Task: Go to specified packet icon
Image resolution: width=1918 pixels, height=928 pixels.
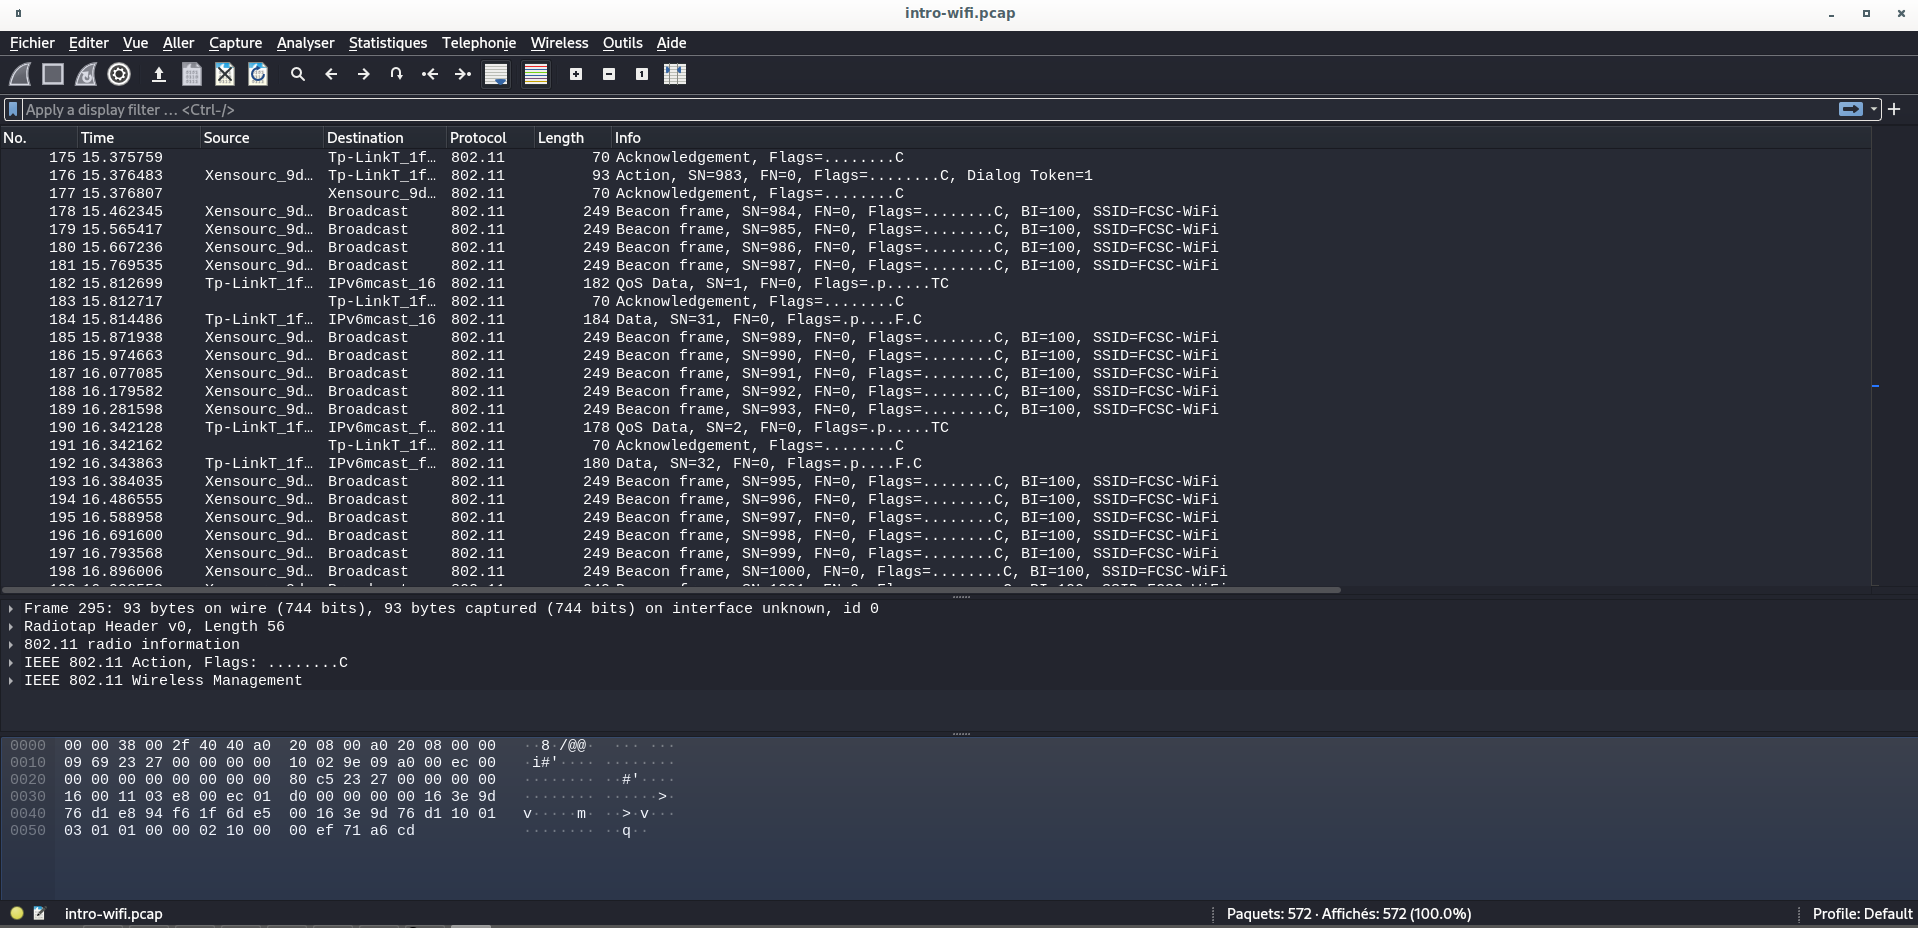Action: click(x=397, y=74)
